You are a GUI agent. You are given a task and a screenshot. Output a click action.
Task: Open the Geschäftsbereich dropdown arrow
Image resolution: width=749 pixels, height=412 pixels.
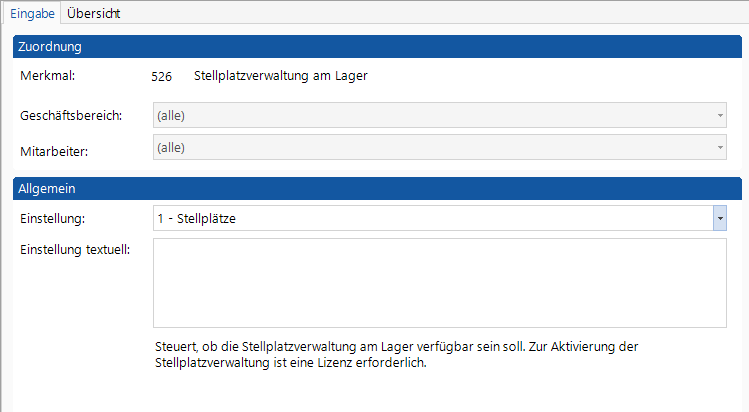pyautogui.click(x=720, y=115)
